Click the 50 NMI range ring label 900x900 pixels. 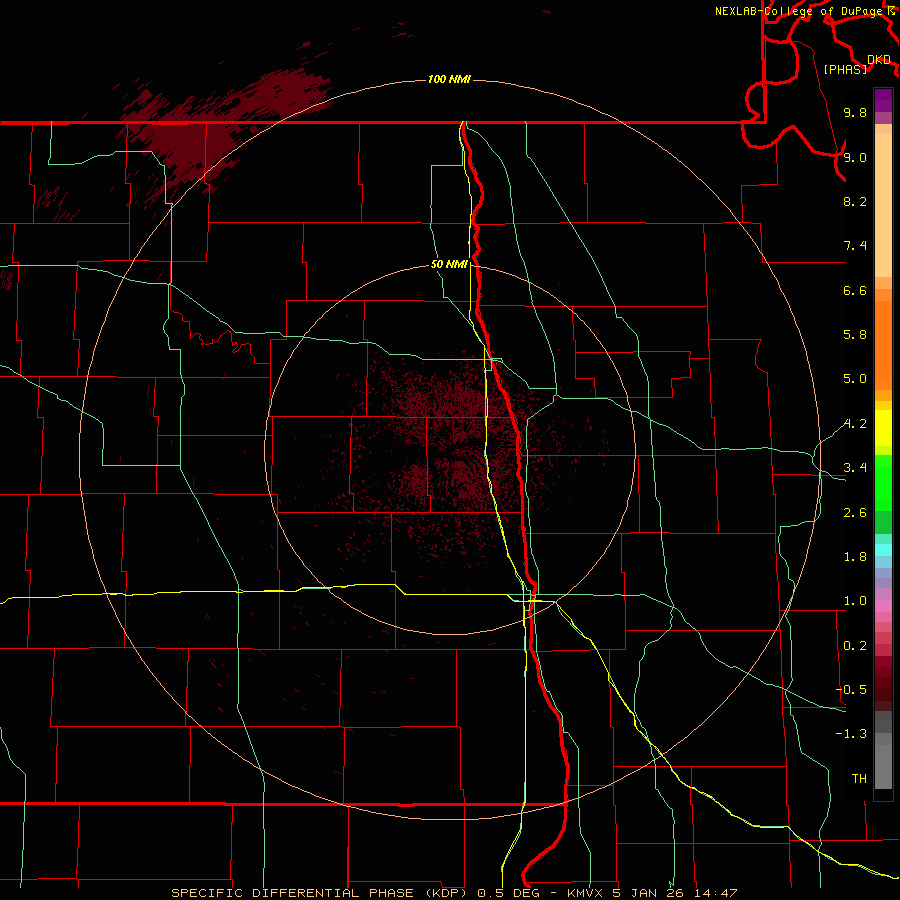click(x=449, y=264)
